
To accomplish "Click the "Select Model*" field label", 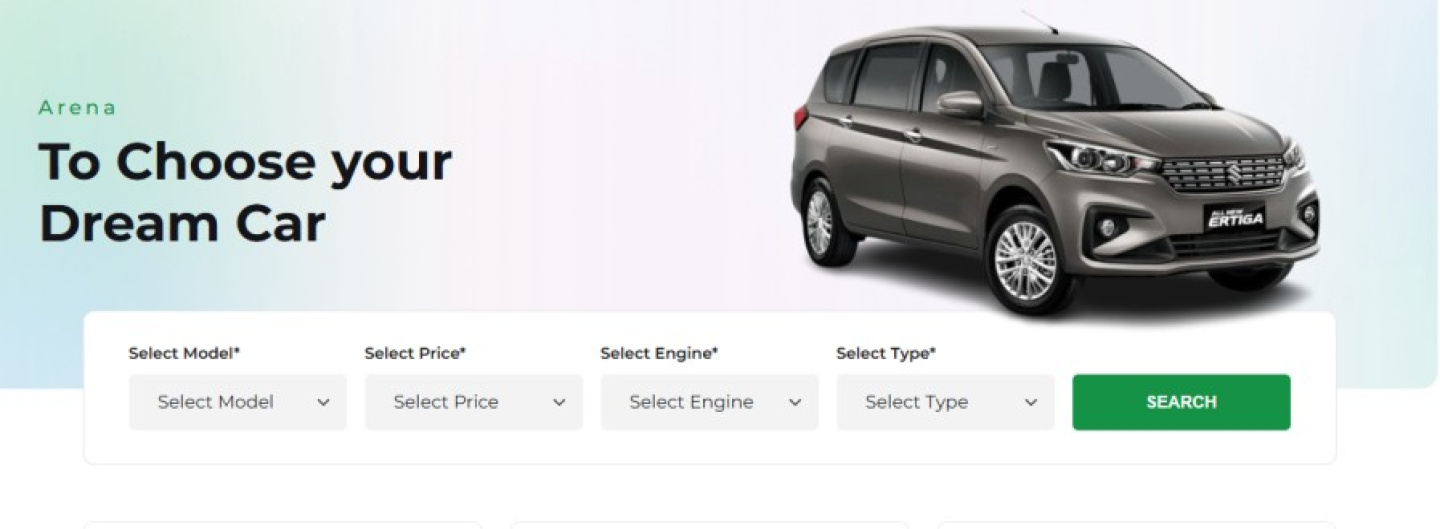I will point(184,353).
